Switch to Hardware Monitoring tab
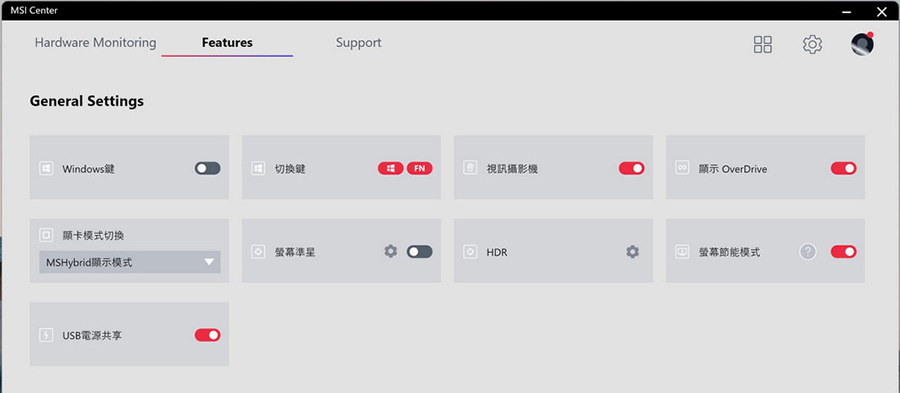900x393 pixels. point(95,42)
